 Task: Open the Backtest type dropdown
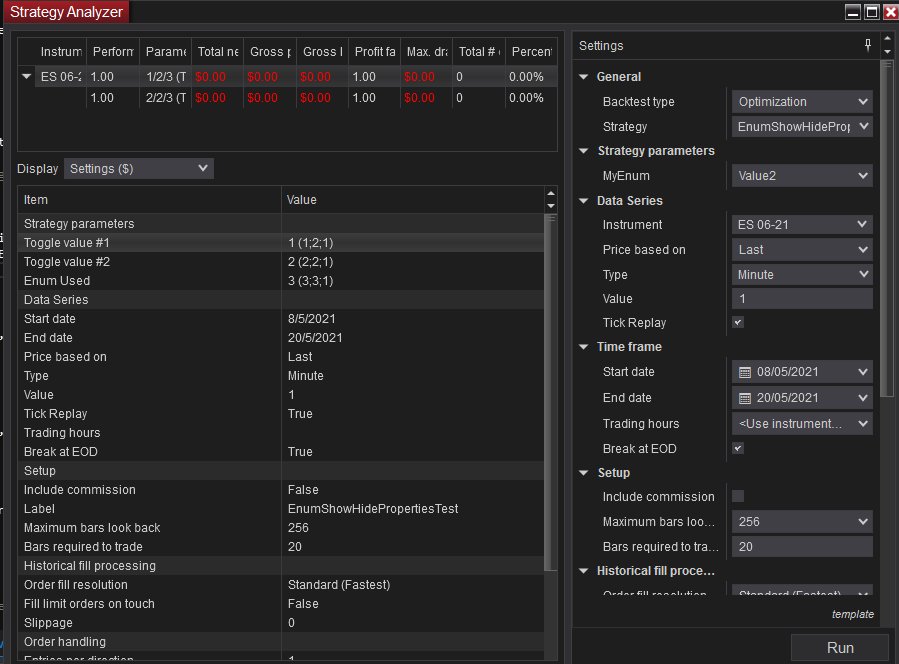pyautogui.click(x=802, y=102)
